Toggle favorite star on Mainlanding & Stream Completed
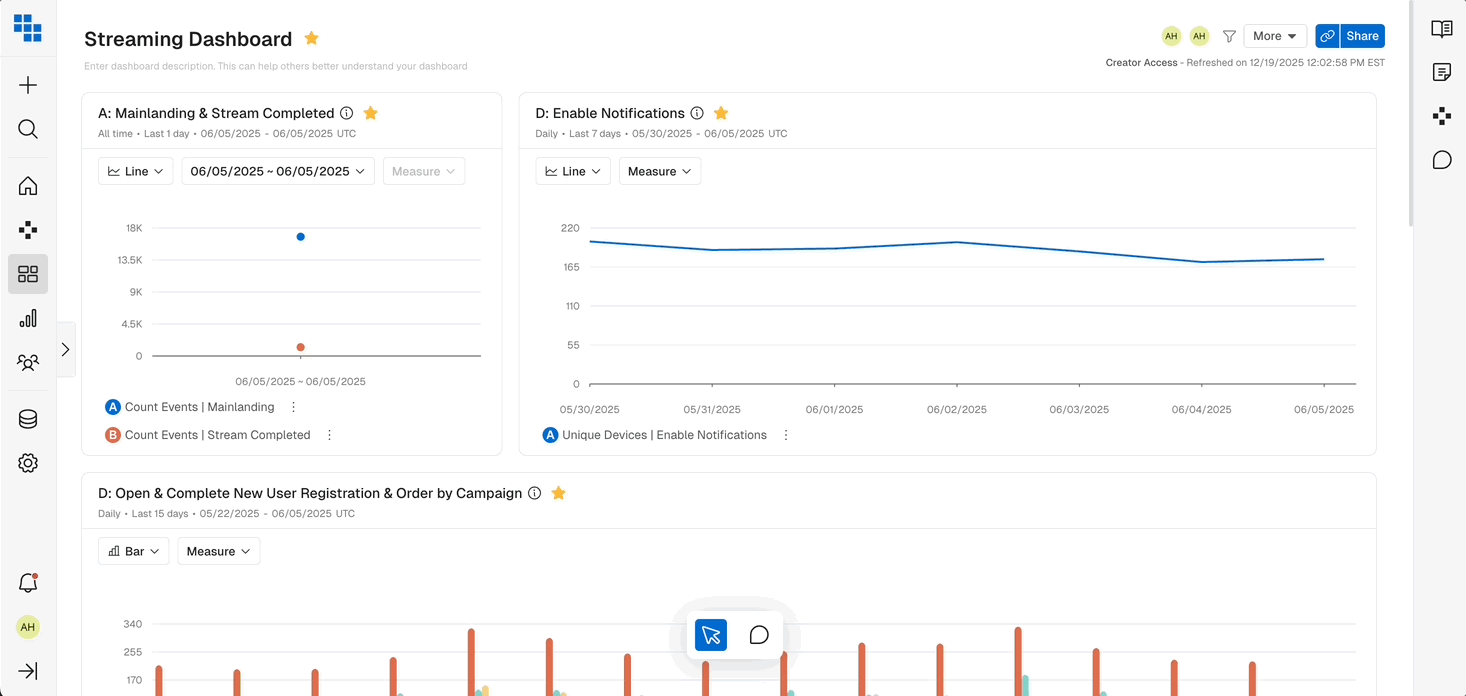The width and height of the screenshot is (1466, 696). point(370,113)
